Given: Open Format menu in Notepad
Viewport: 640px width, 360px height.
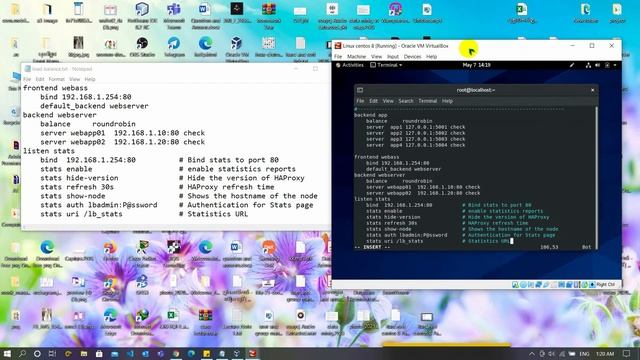Looking at the screenshot, I should 56,79.
